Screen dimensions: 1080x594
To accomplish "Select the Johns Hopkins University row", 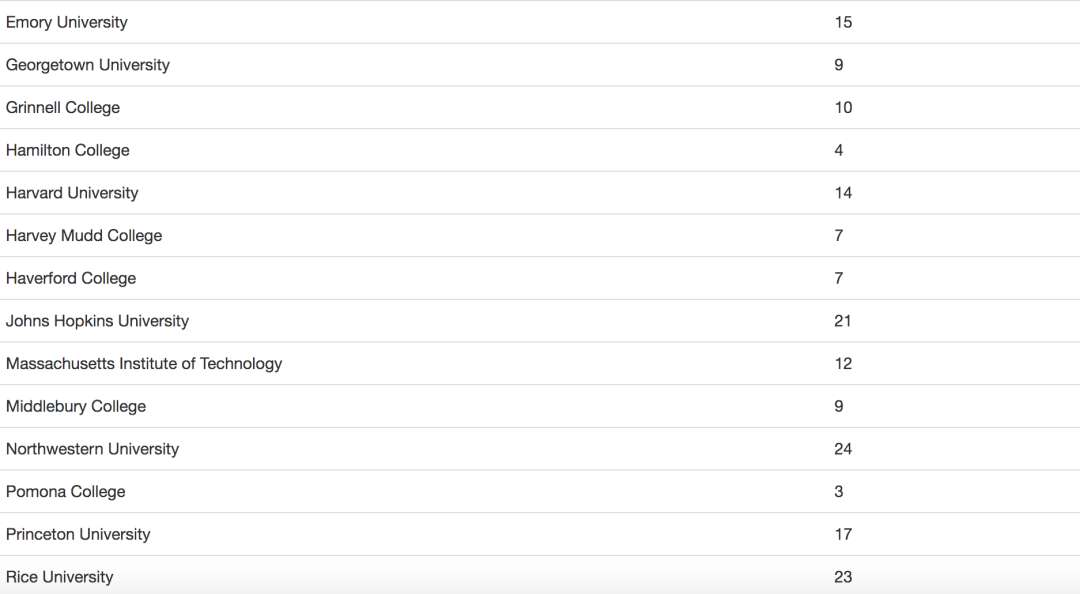I will 97,321.
